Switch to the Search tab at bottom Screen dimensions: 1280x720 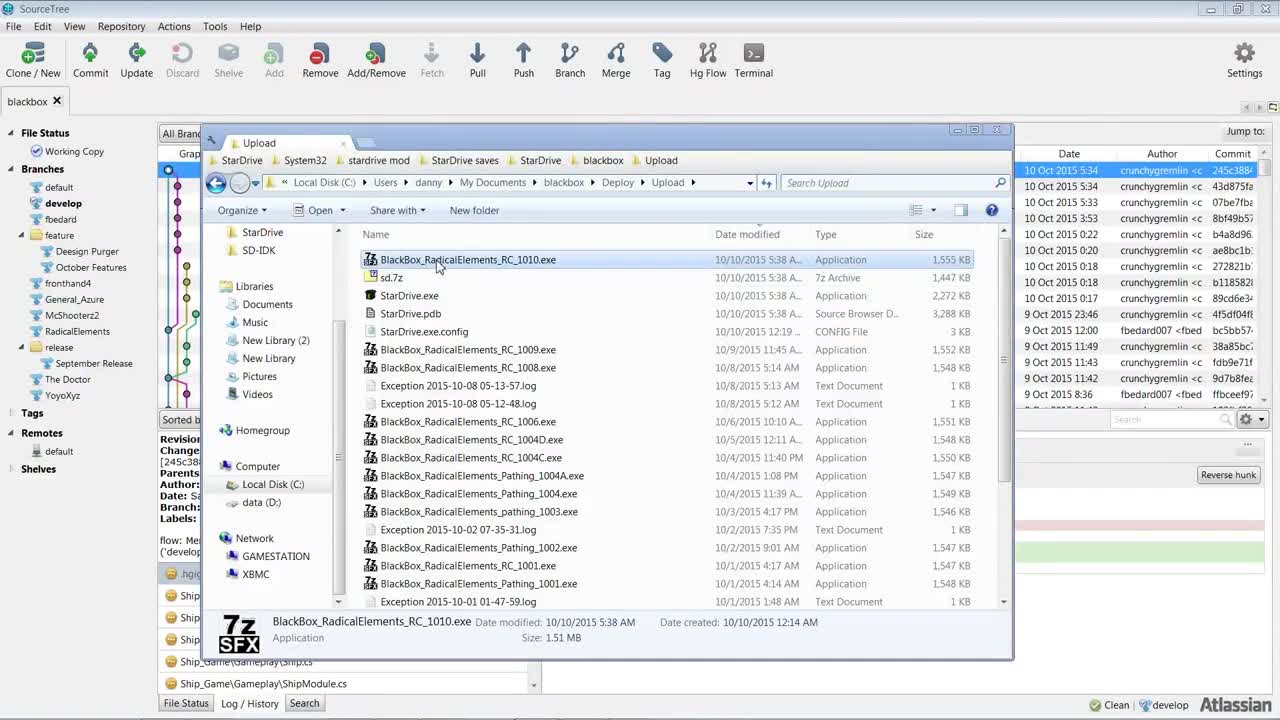tap(304, 703)
